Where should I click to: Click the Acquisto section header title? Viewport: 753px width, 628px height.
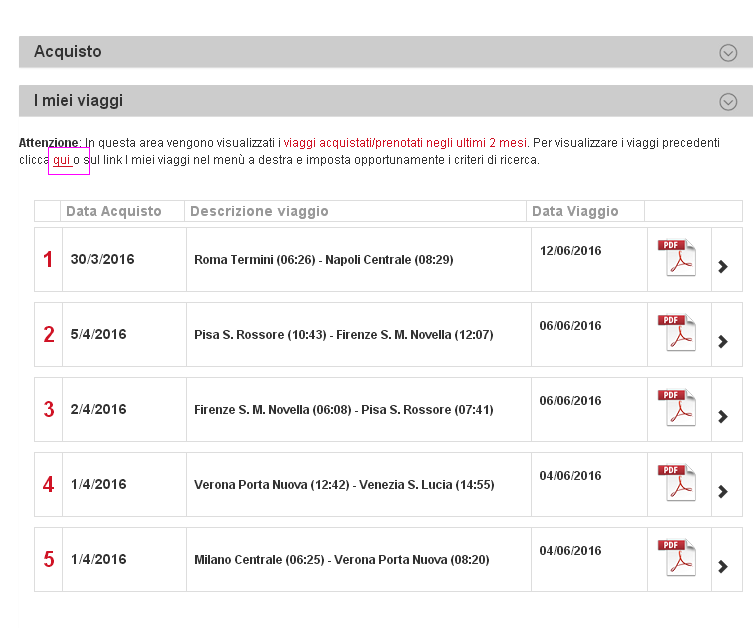click(x=68, y=51)
